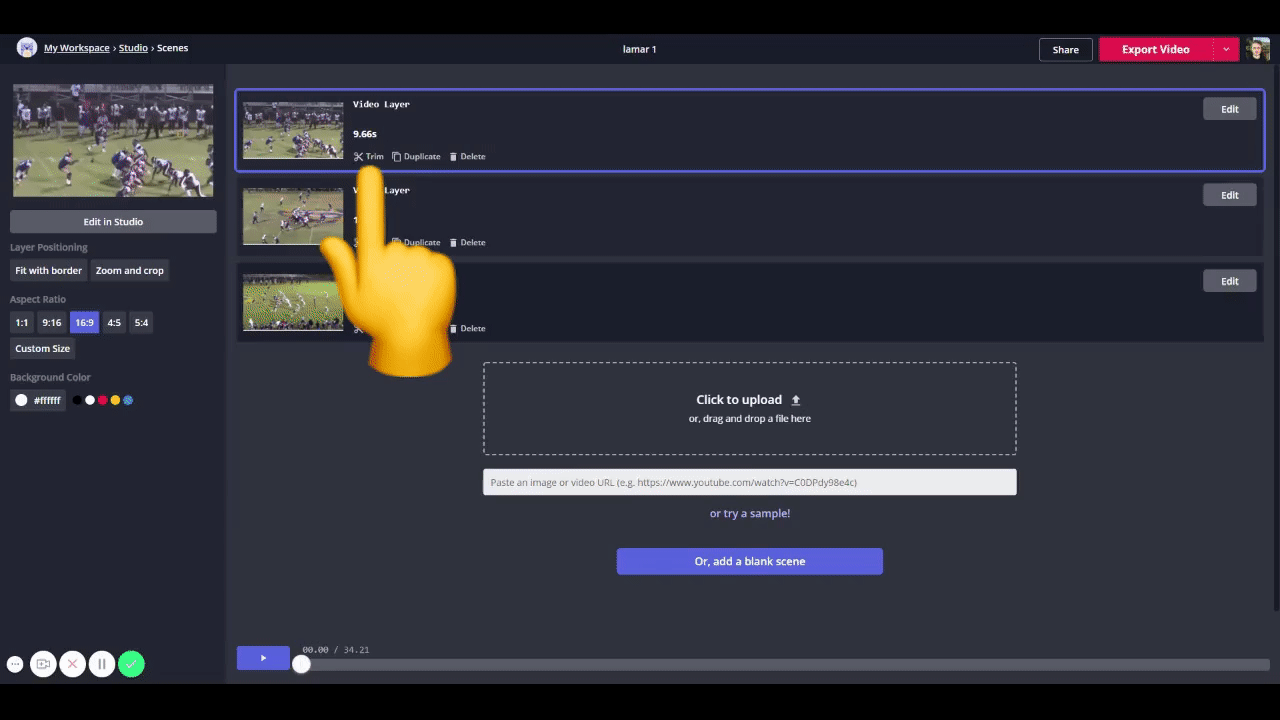Go to Studio breadcrumb
The width and height of the screenshot is (1280, 720).
point(133,48)
